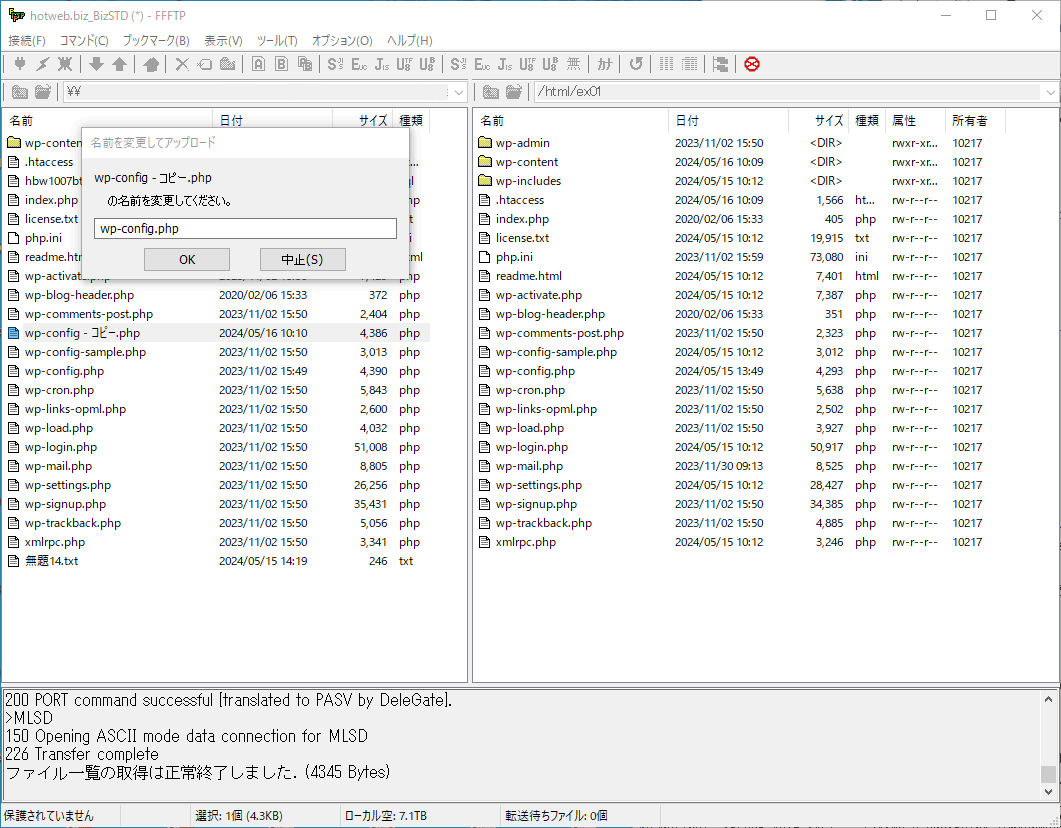Open the ブックマーク(B) menu
This screenshot has height=828, width=1061.
pos(155,41)
